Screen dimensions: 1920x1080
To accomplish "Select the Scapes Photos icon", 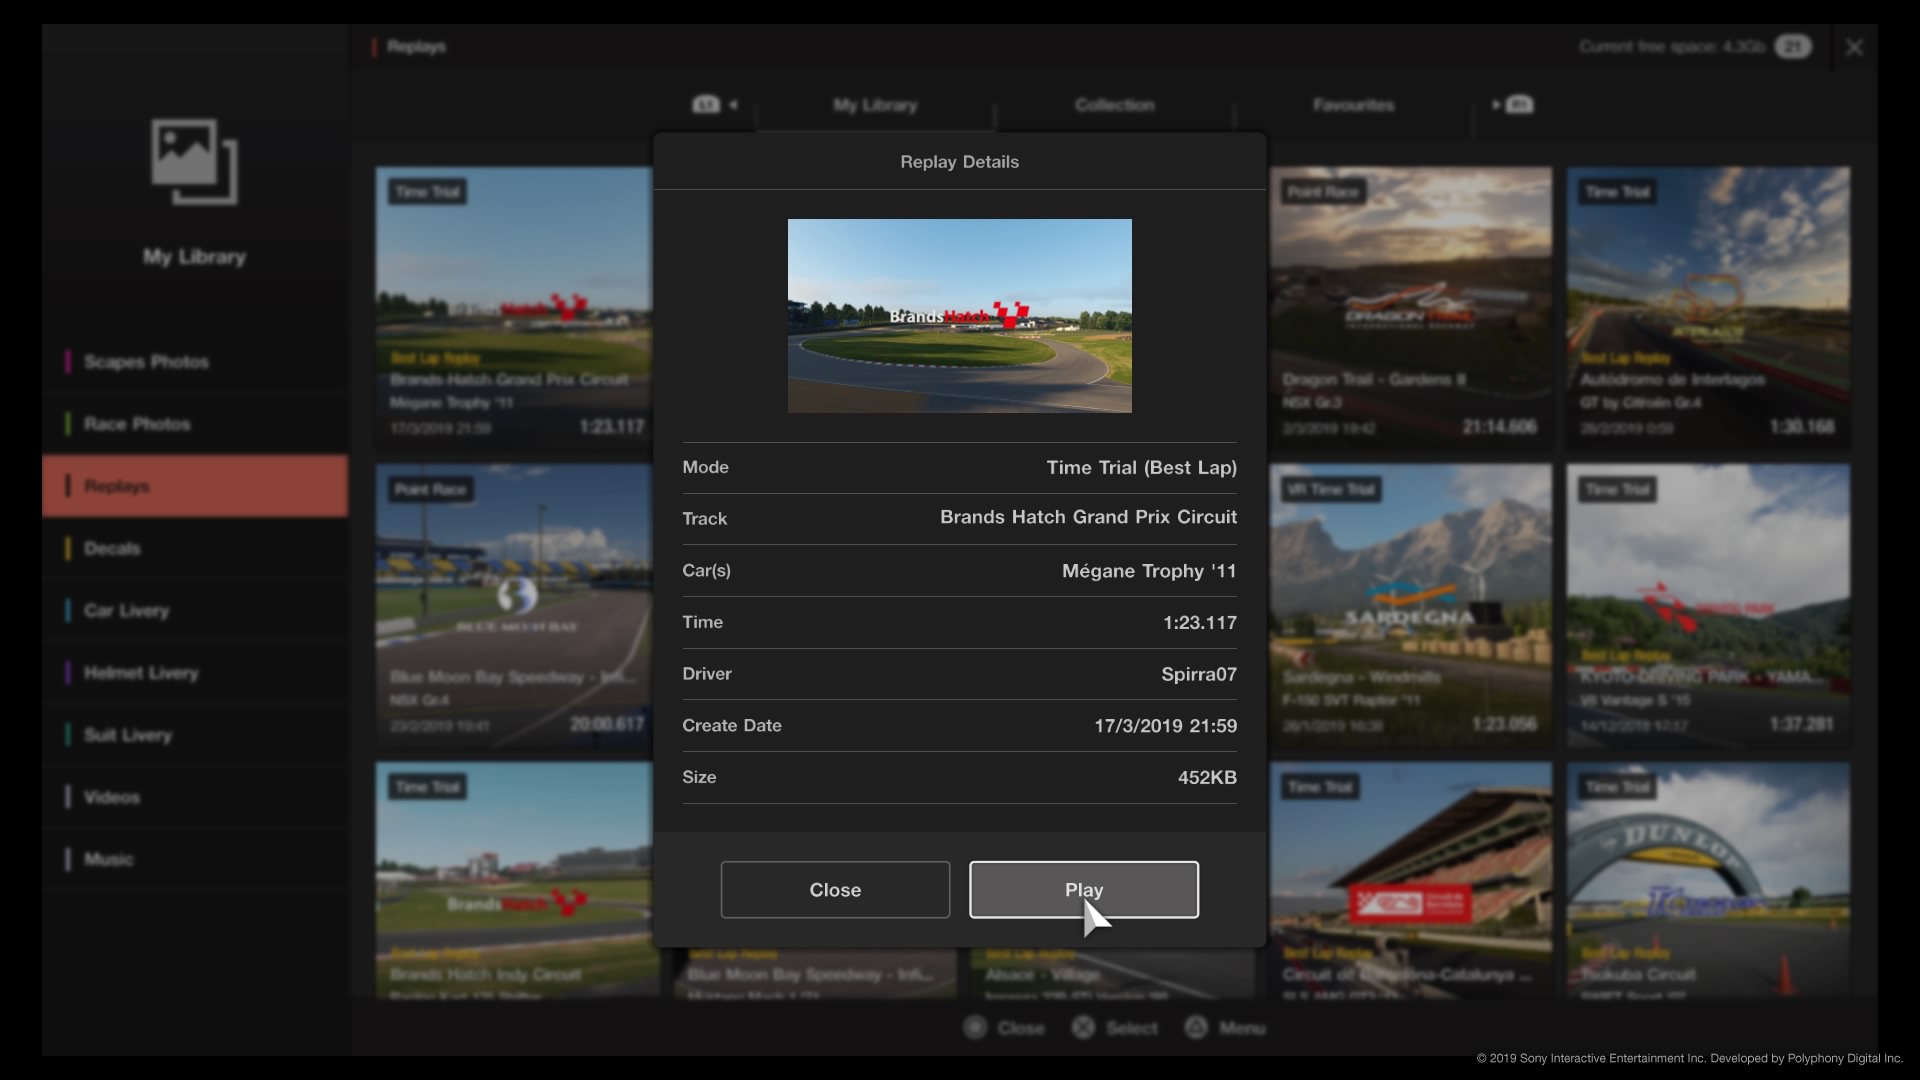I will pos(145,360).
